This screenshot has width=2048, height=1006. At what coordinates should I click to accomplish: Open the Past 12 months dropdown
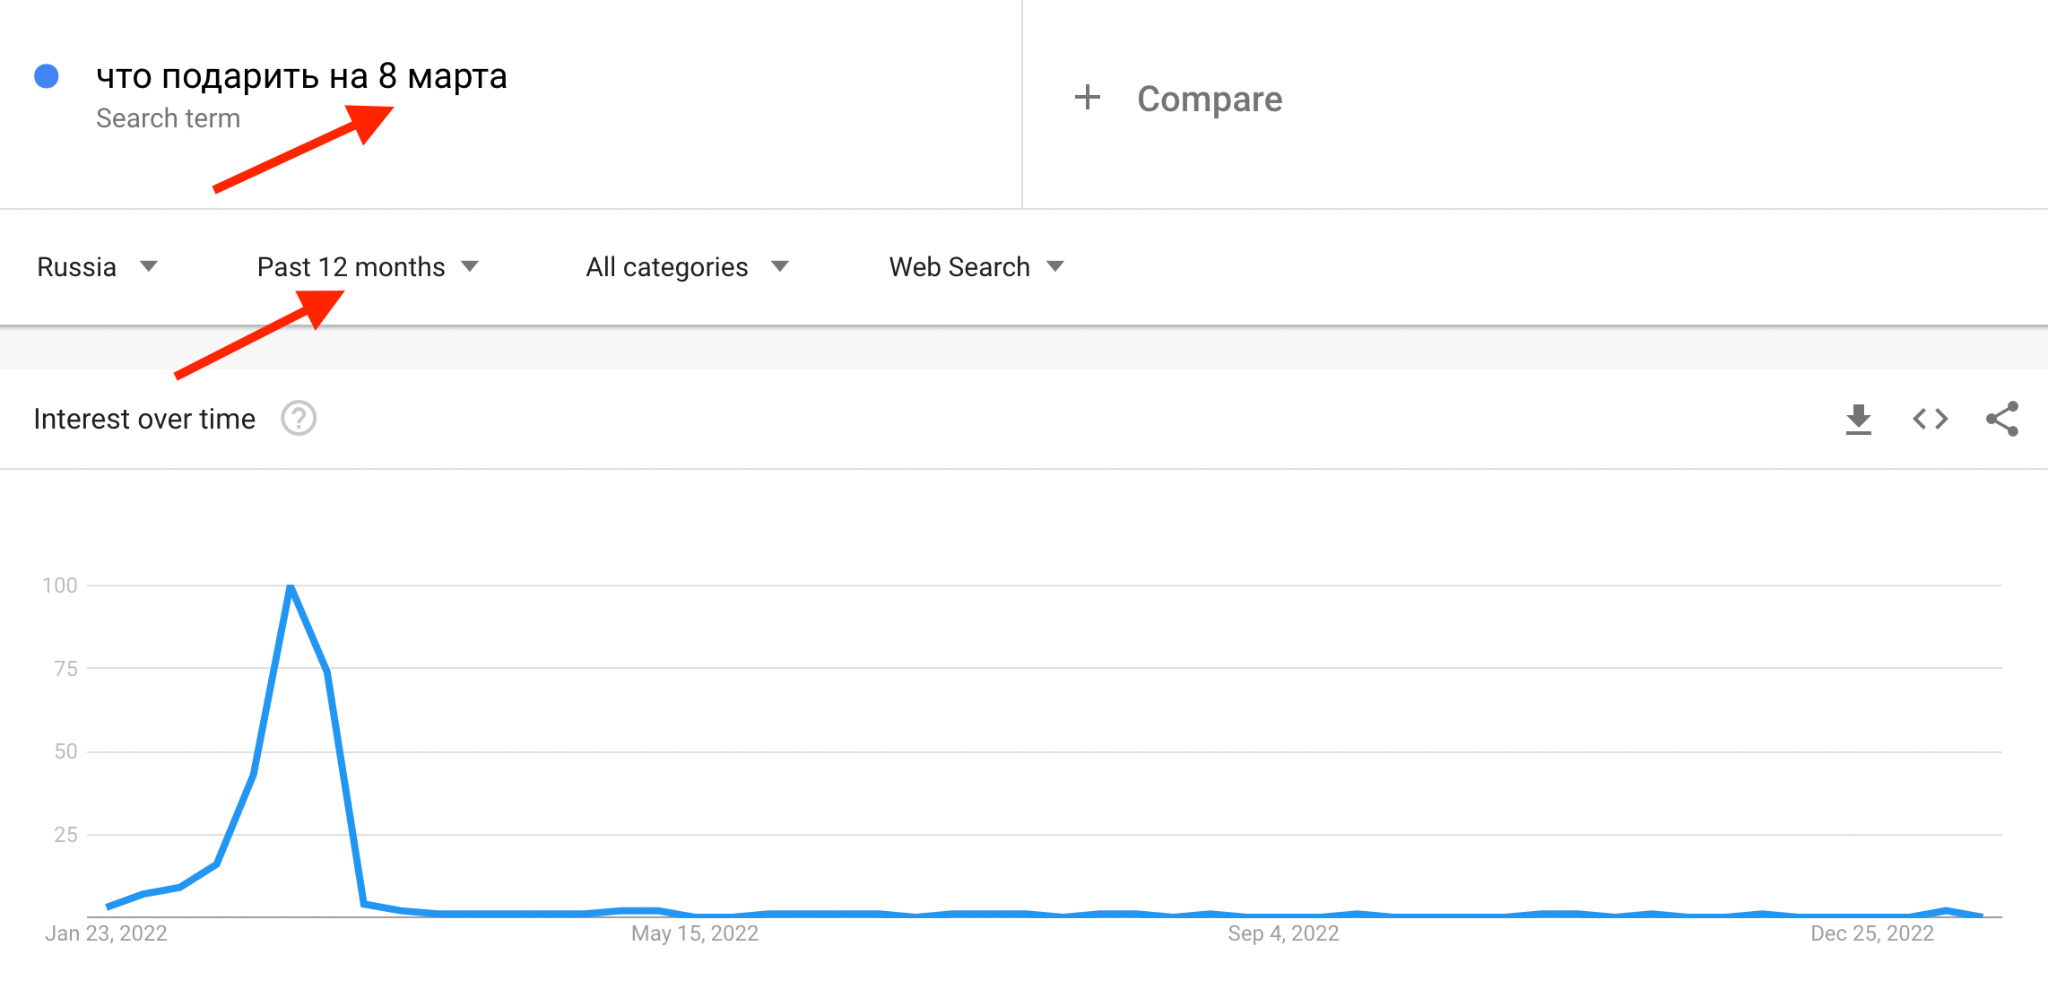[x=368, y=267]
